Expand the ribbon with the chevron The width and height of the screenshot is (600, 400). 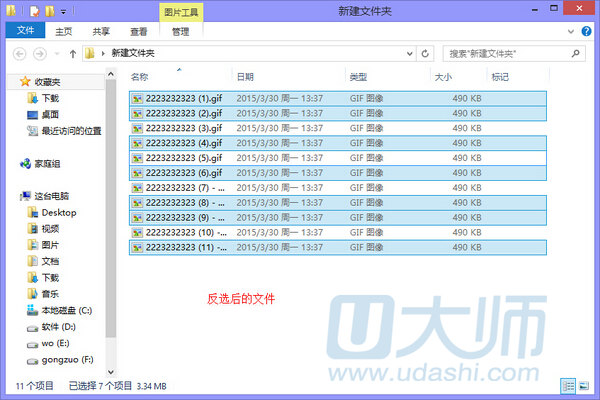(x=571, y=31)
